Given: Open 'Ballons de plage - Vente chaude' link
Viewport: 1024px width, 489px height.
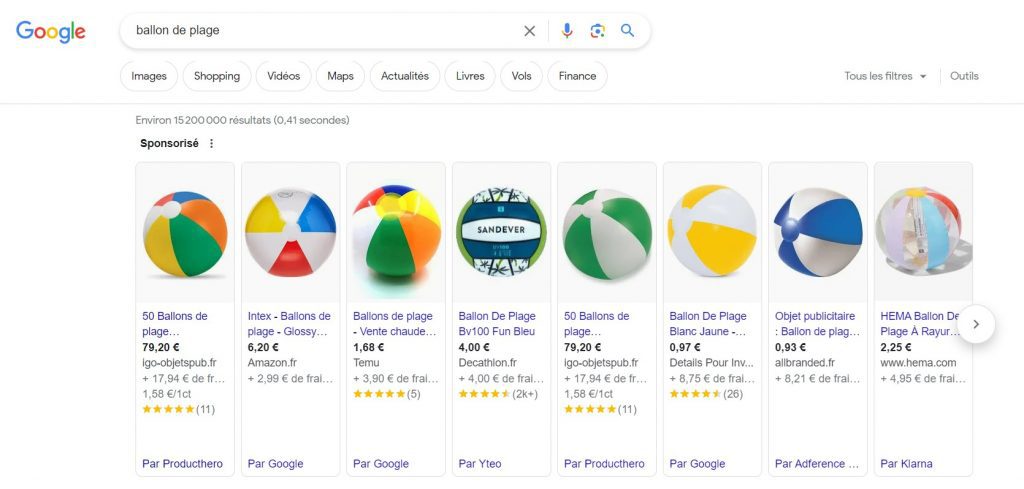Looking at the screenshot, I should [x=394, y=324].
